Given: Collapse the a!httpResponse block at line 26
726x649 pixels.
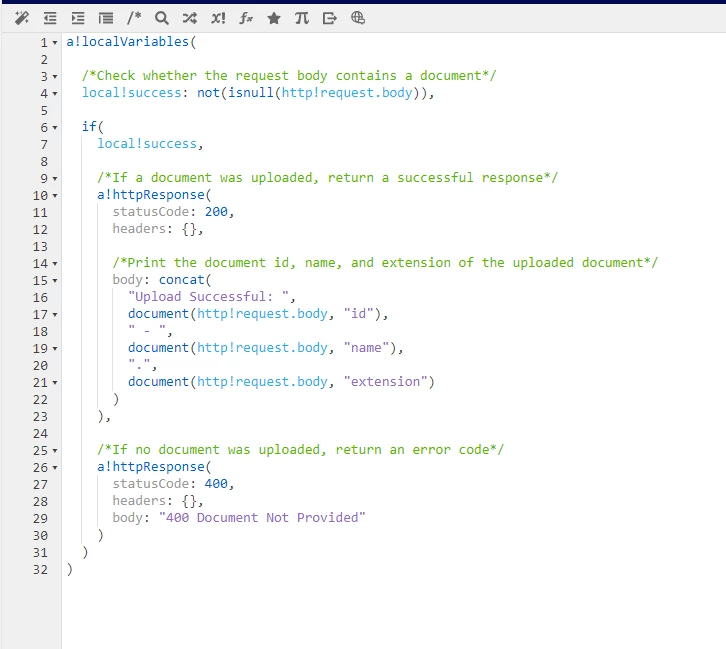Looking at the screenshot, I should (x=55, y=468).
